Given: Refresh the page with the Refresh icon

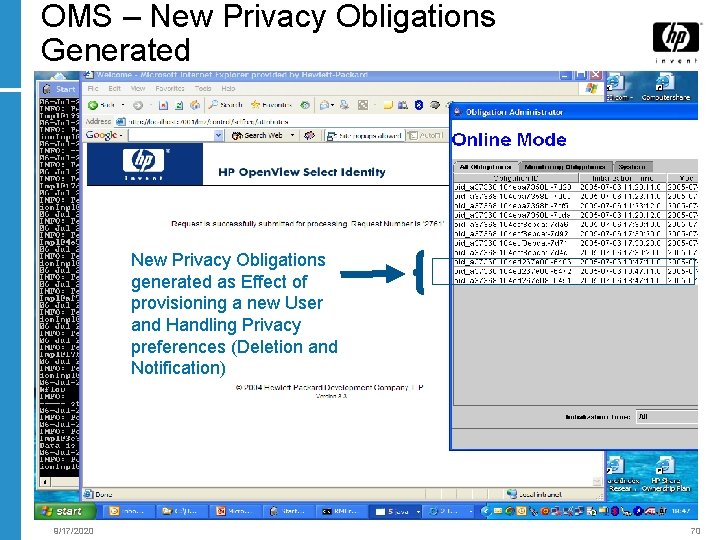Looking at the screenshot, I should [x=179, y=105].
